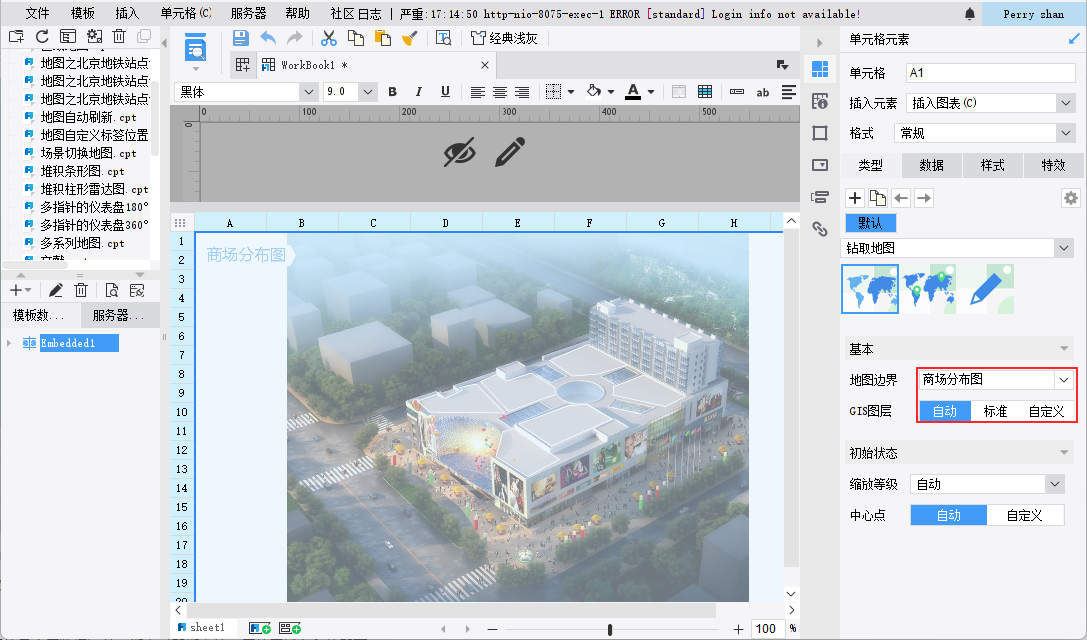Set GIS图层 to 标准
Image resolution: width=1087 pixels, height=640 pixels.
[x=995, y=411]
